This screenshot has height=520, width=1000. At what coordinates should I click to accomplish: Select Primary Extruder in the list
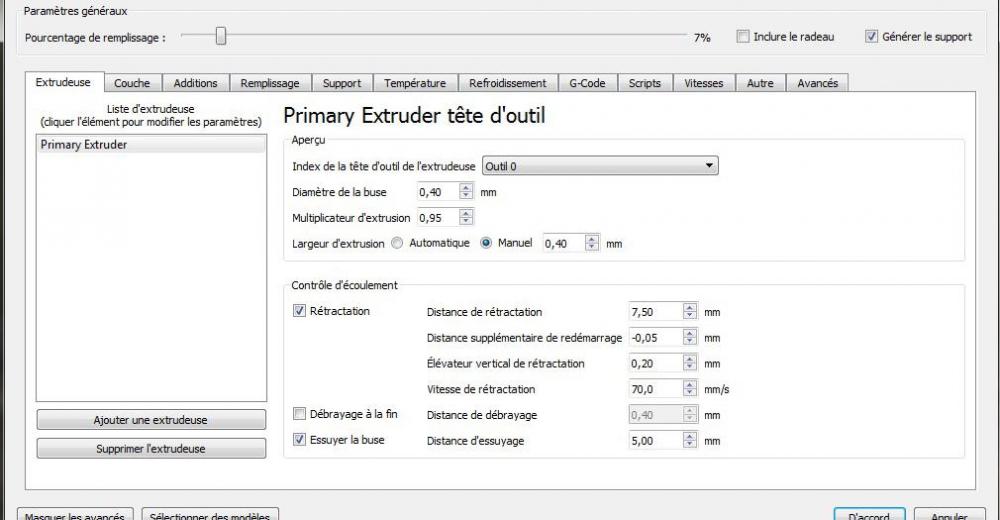151,145
